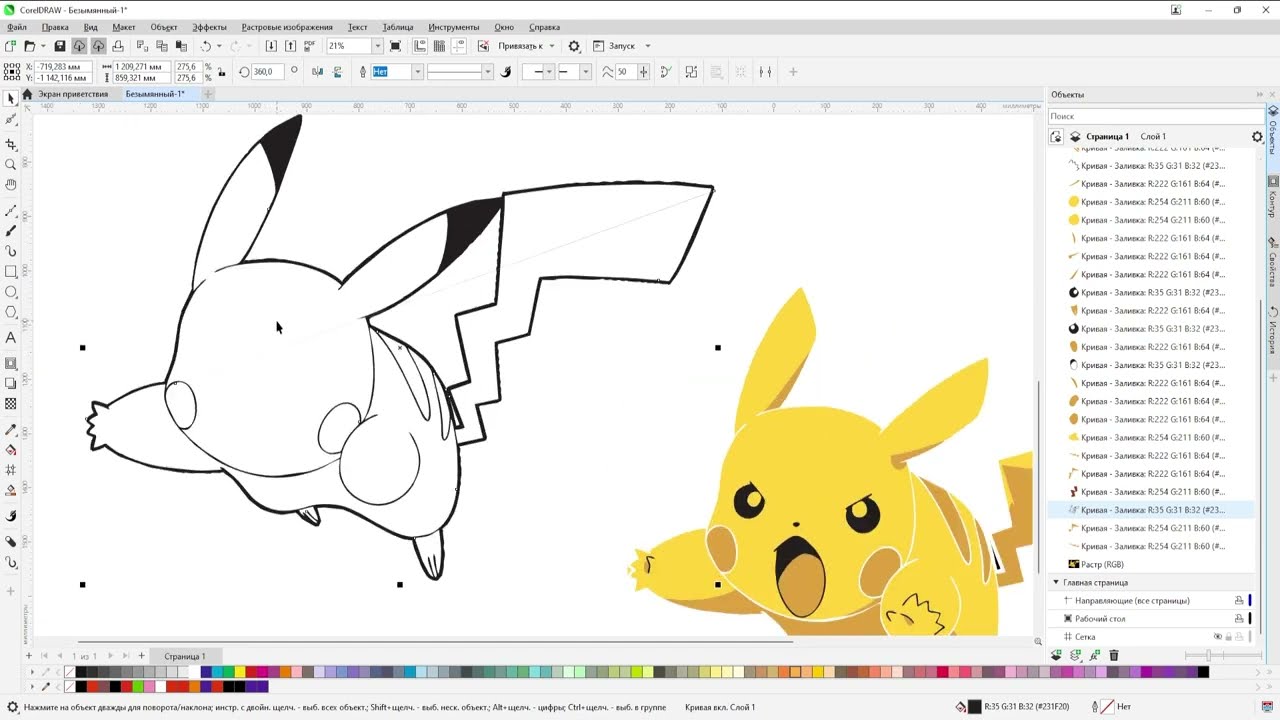Select the Shape edit tool
Viewport: 1280px width, 720px height.
(x=11, y=119)
